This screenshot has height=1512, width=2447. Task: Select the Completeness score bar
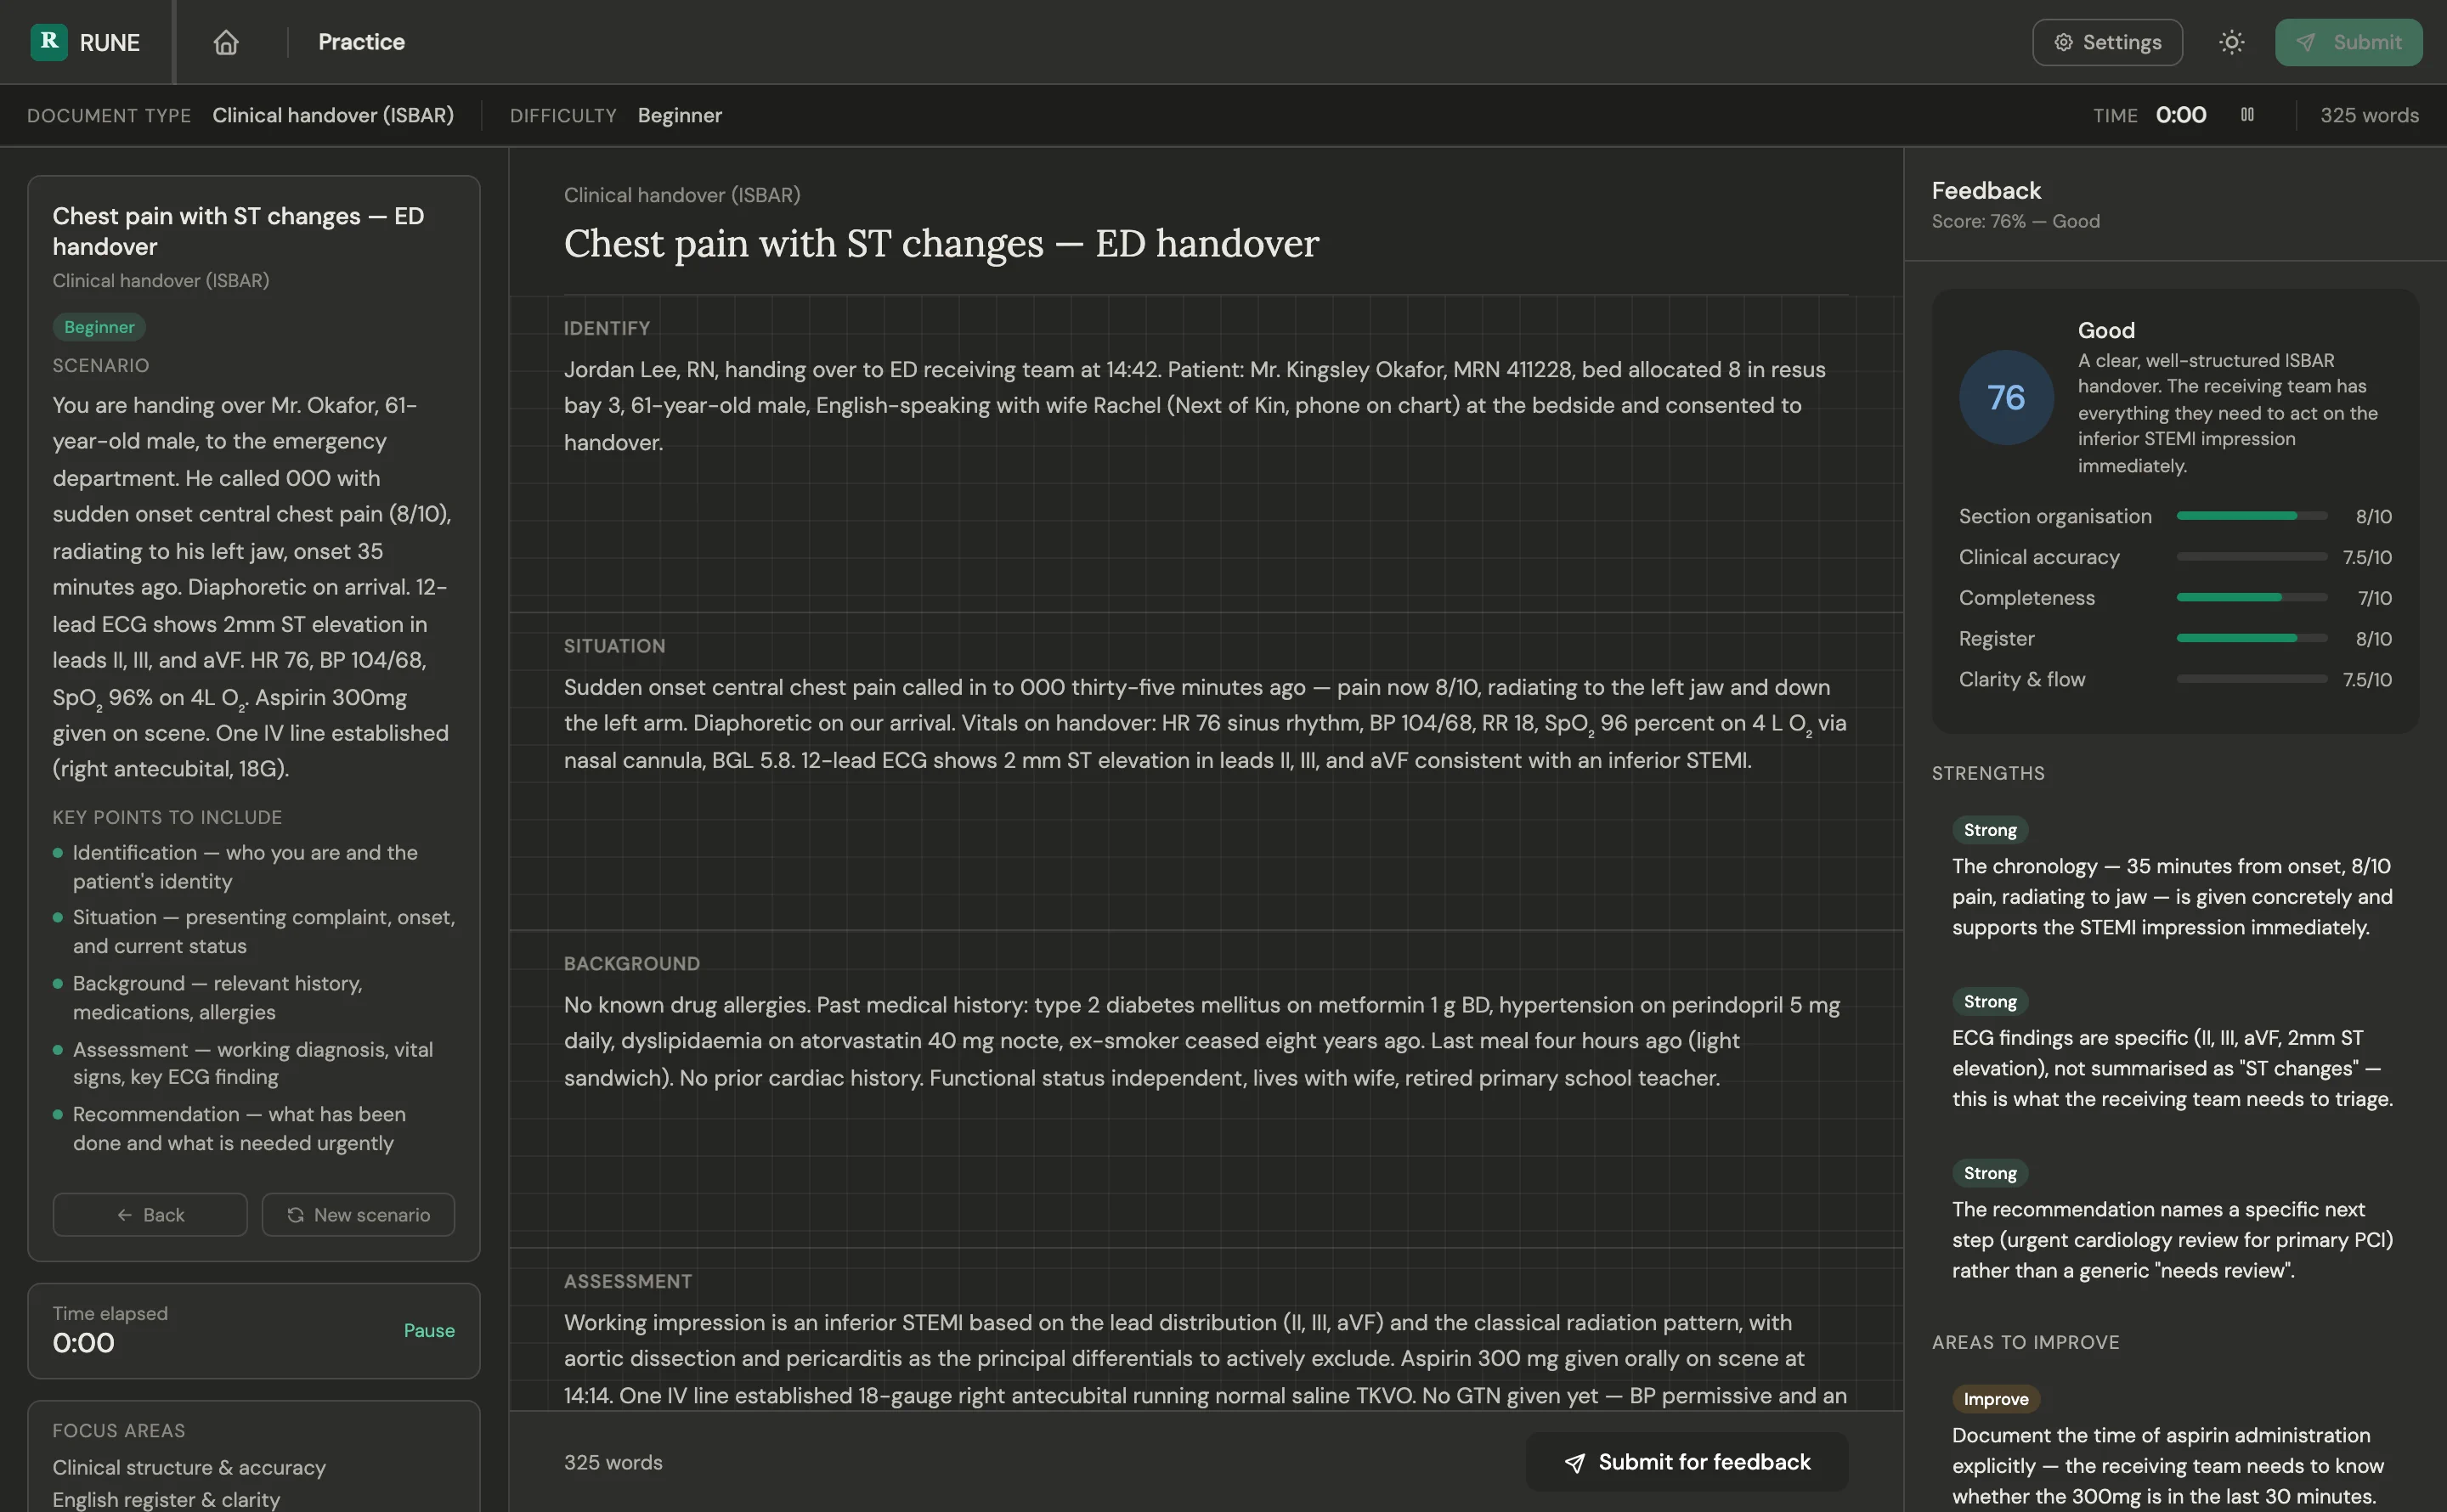[x=2251, y=597]
